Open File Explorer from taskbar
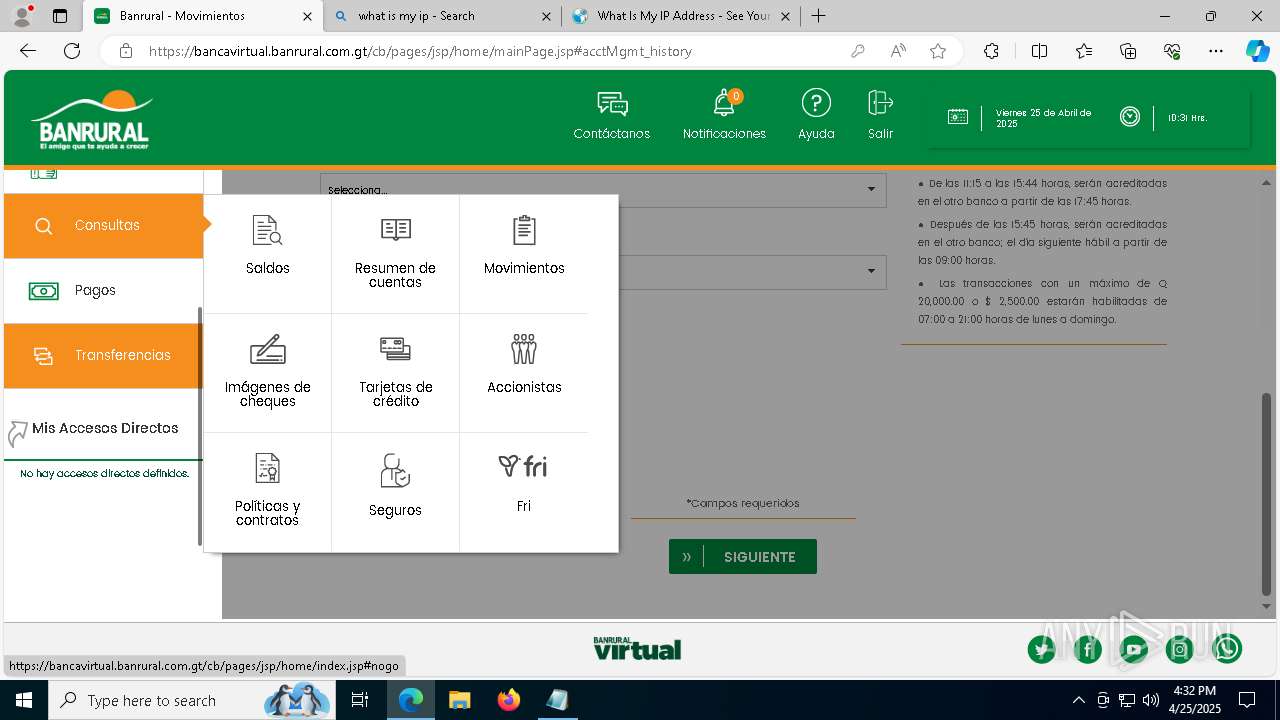Image resolution: width=1280 pixels, height=720 pixels. pos(459,700)
